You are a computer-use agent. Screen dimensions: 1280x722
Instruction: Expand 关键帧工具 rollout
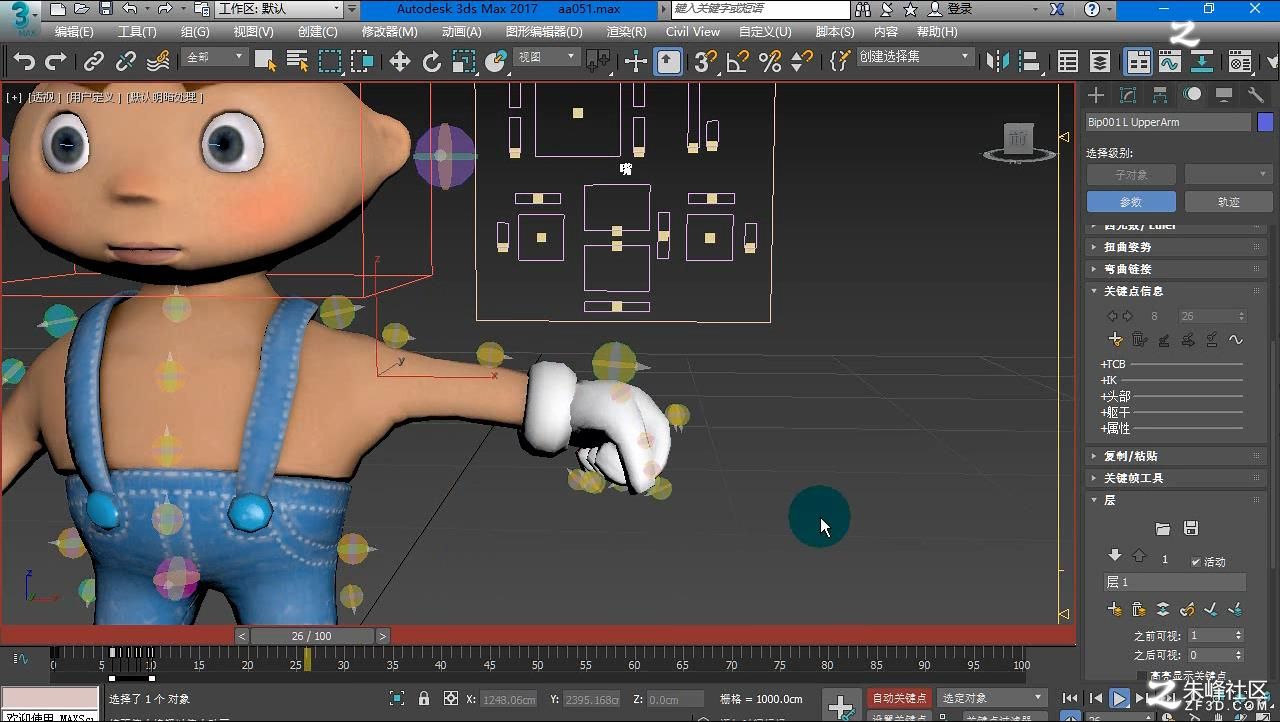coord(1176,478)
